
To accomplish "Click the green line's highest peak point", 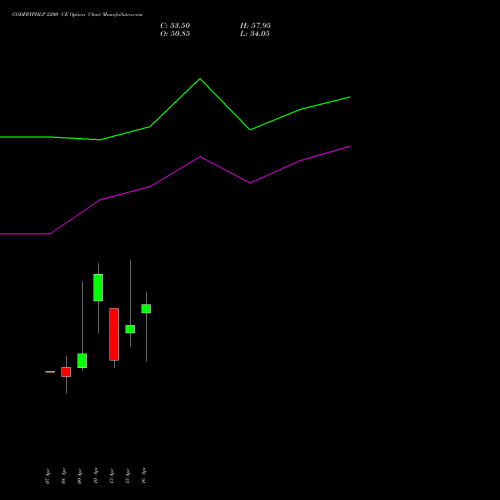I will 200,79.
